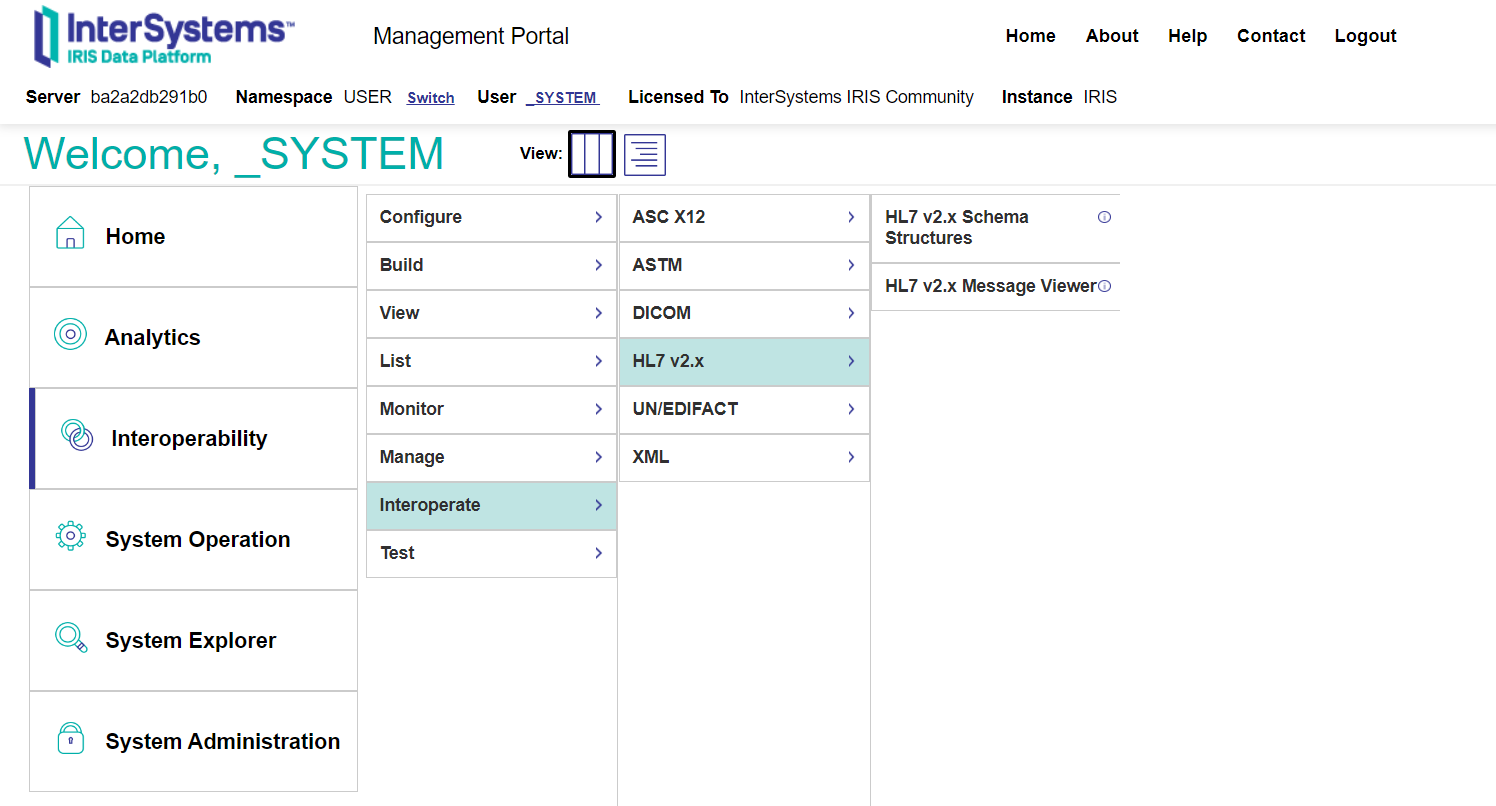The width and height of the screenshot is (1496, 806).
Task: Show info for HL7 v2.x Message Viewer
Action: tap(1104, 286)
